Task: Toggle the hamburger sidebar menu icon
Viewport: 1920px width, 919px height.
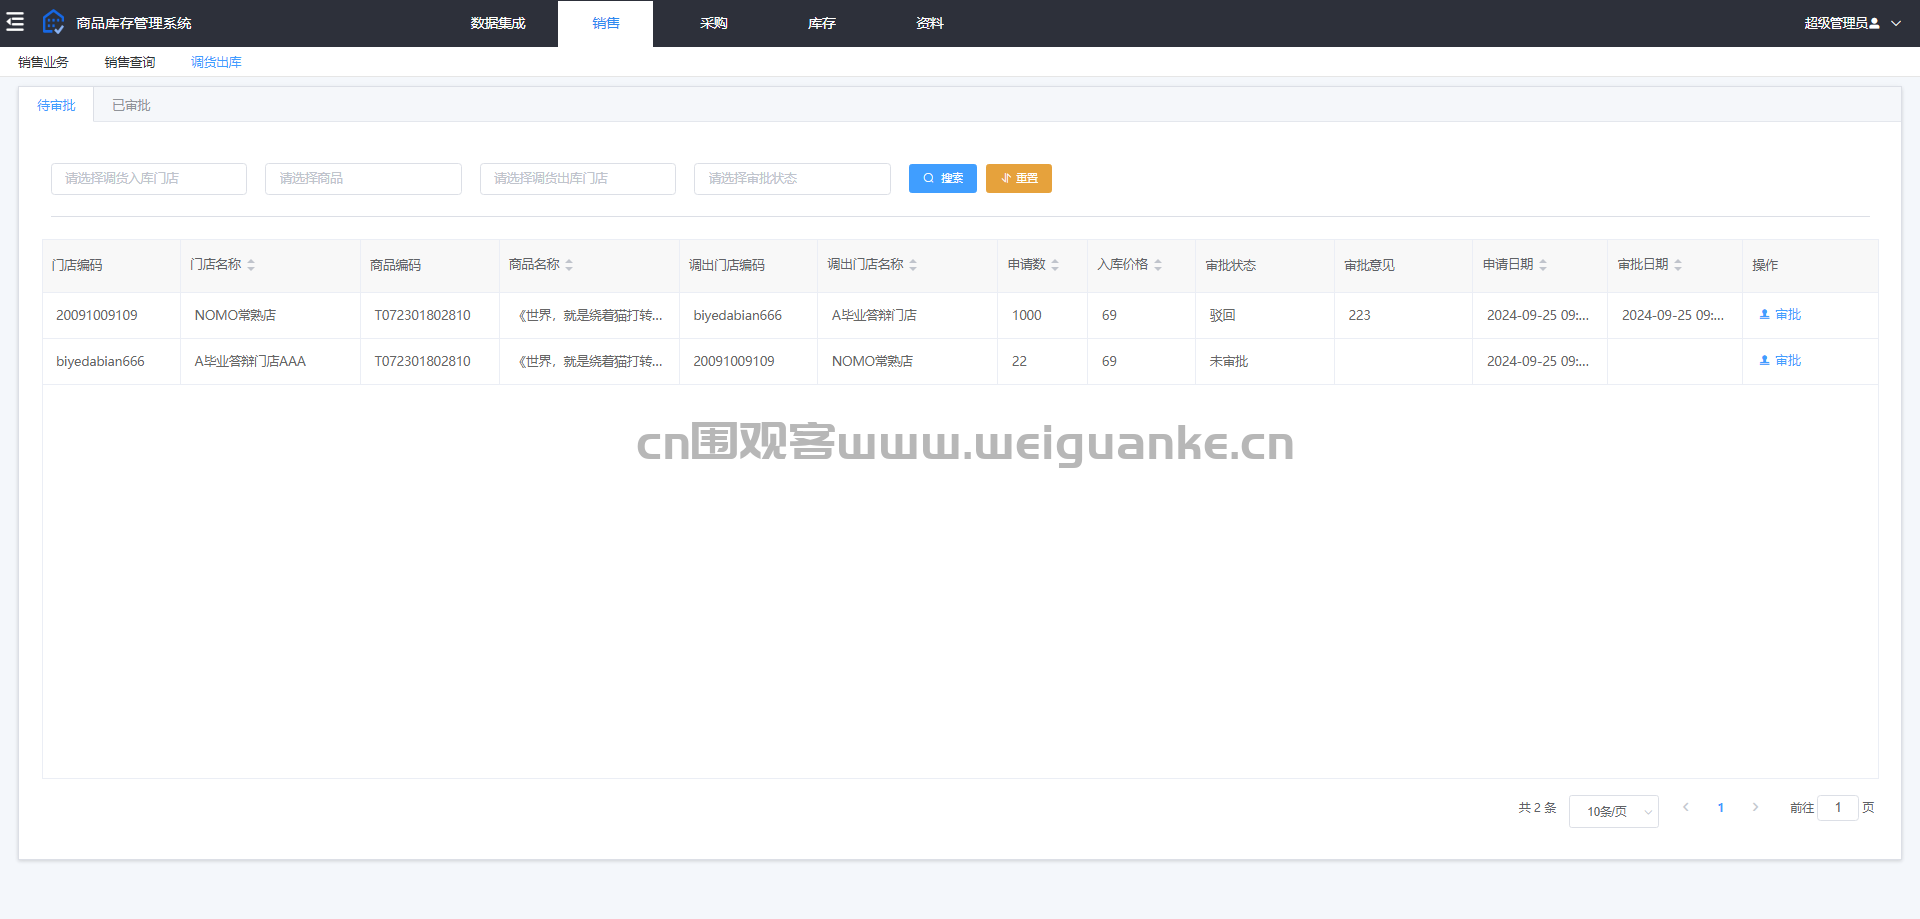Action: click(15, 22)
